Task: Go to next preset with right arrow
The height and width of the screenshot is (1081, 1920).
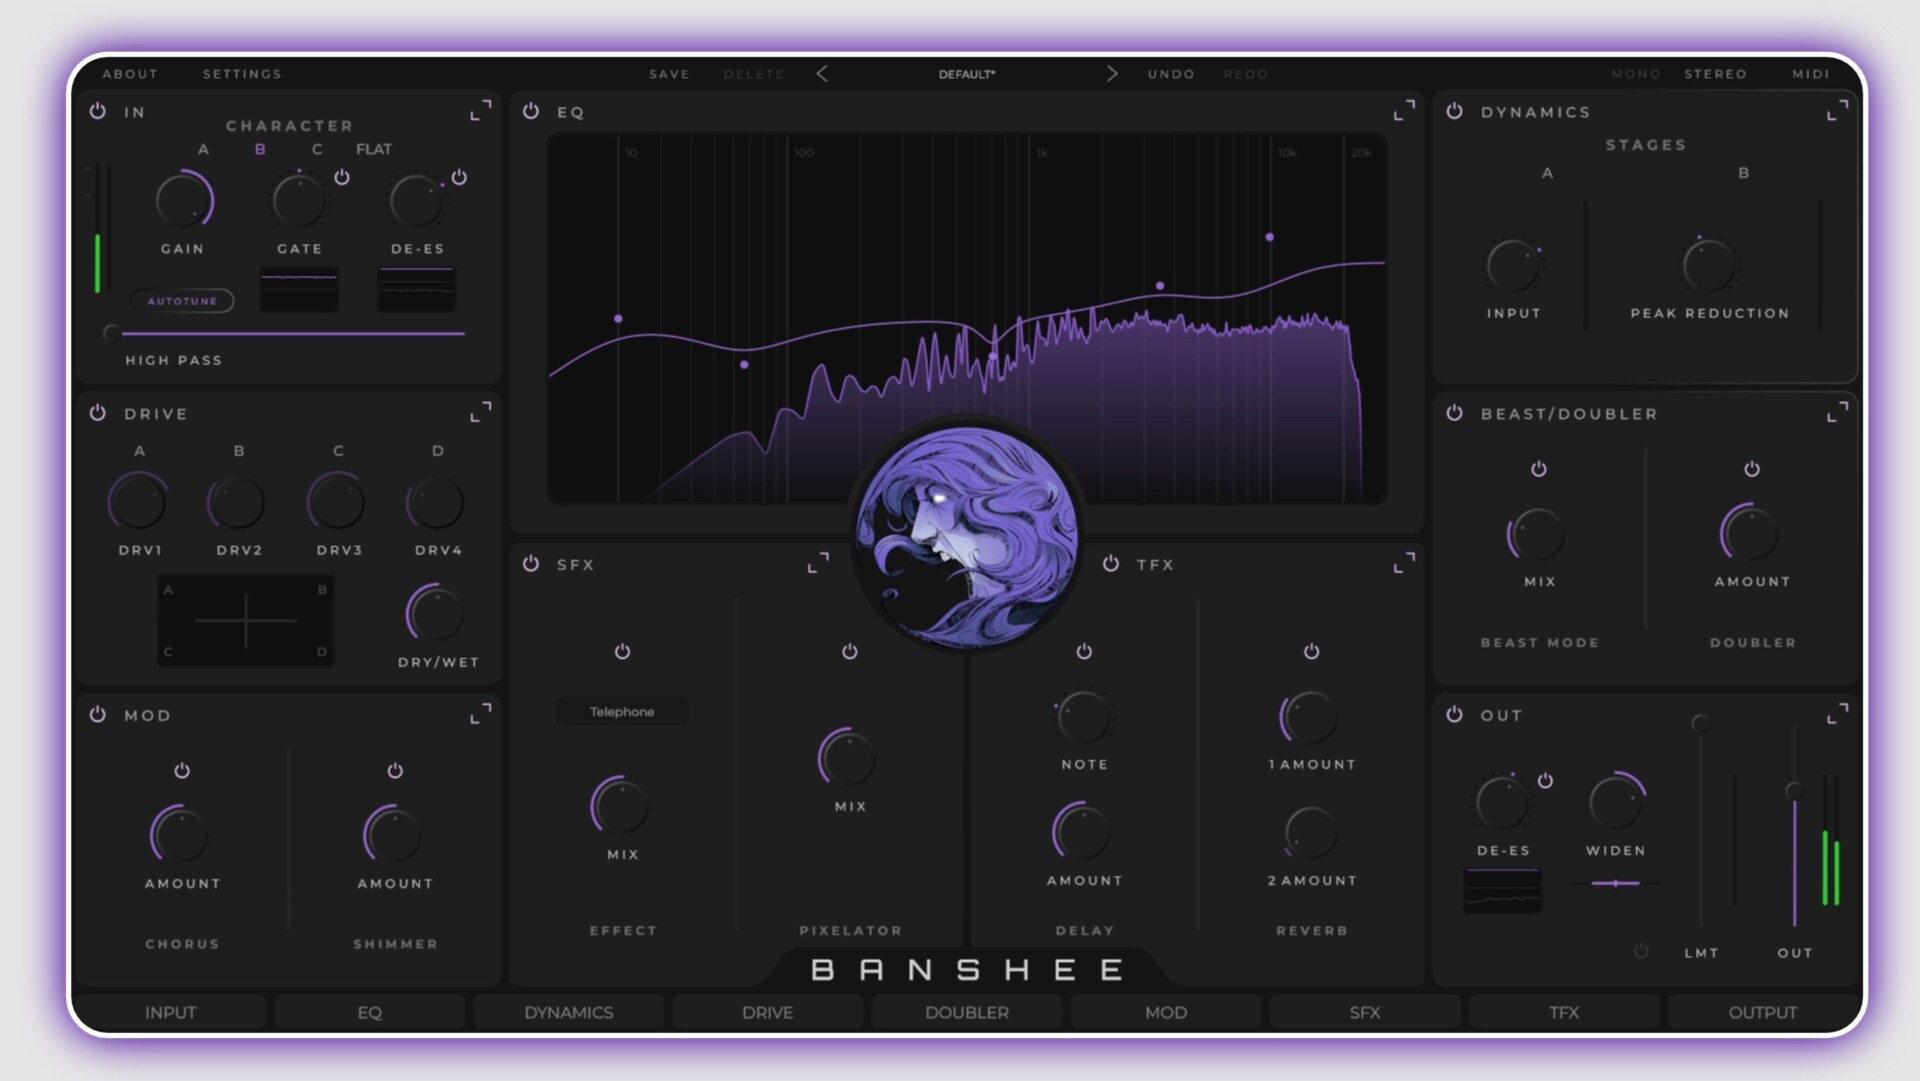Action: (1111, 73)
